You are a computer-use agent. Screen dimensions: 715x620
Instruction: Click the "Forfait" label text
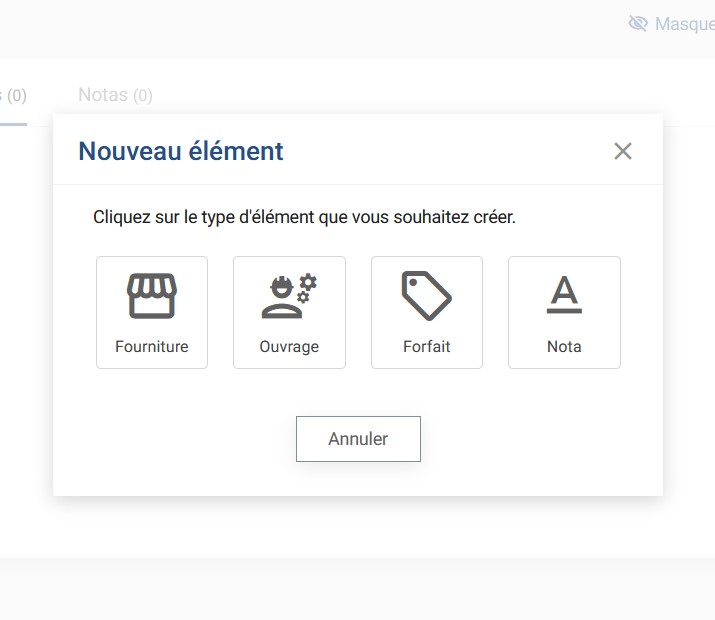427,347
